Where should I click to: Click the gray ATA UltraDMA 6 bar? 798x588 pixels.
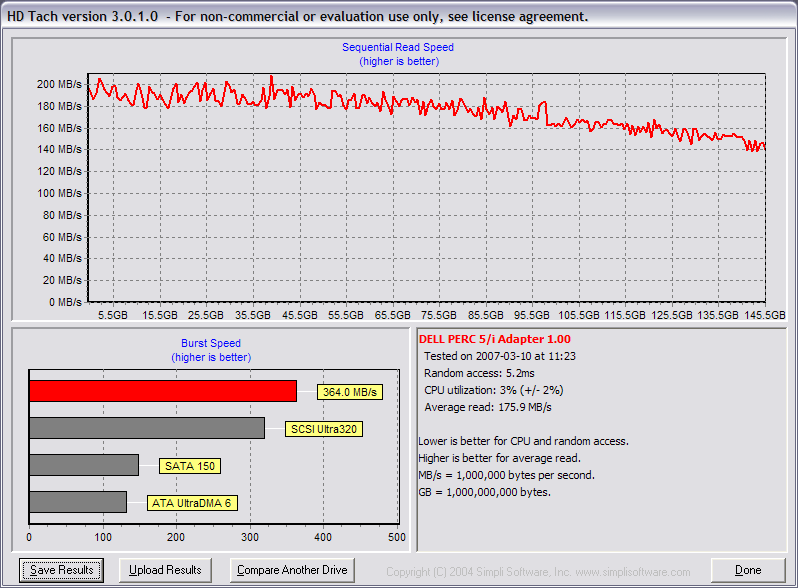(x=78, y=502)
